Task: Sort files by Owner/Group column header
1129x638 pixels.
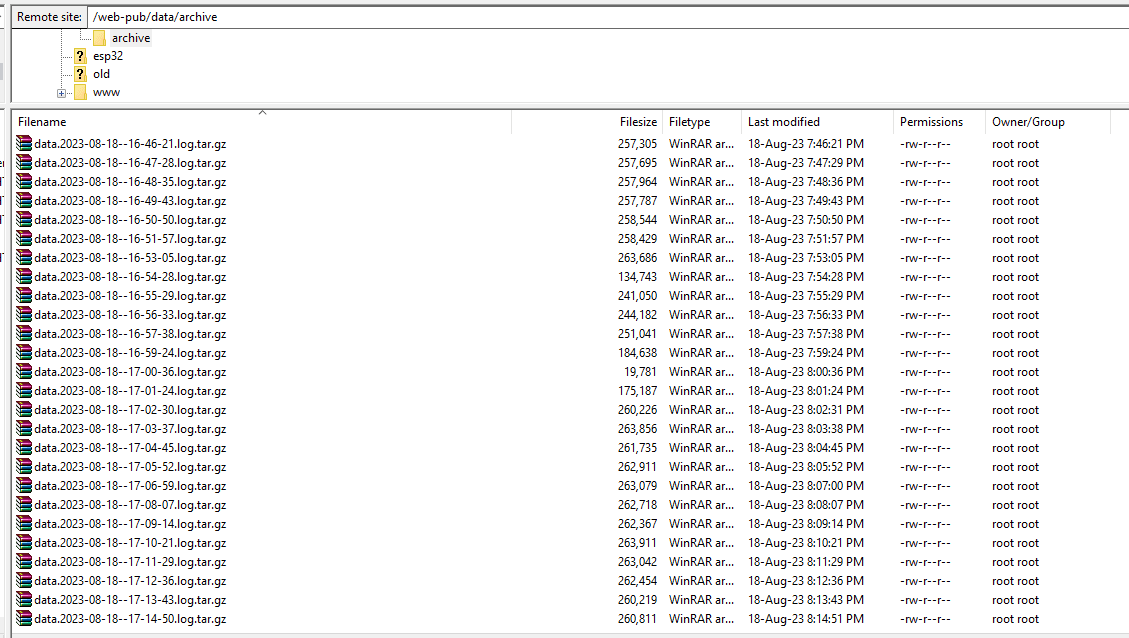Action: tap(1048, 122)
